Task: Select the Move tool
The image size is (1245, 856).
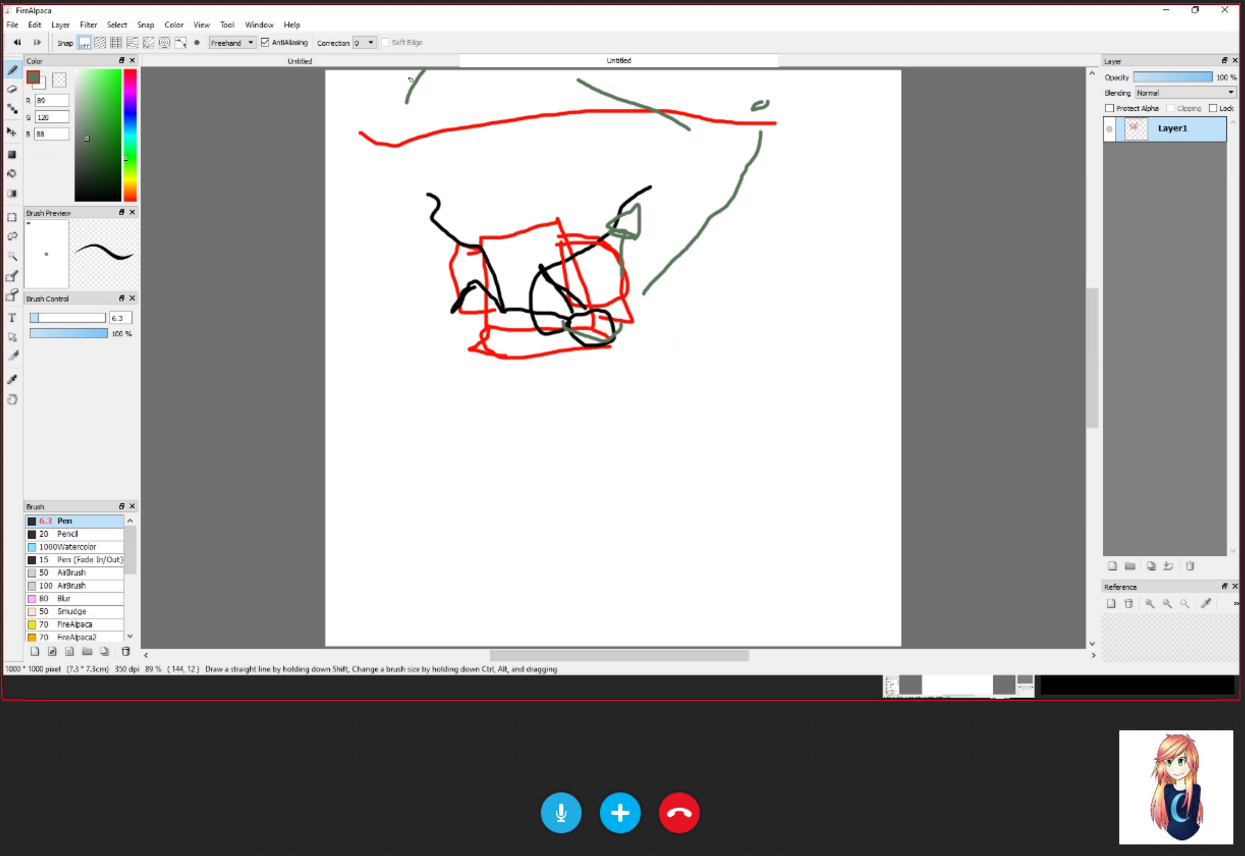Action: click(12, 131)
